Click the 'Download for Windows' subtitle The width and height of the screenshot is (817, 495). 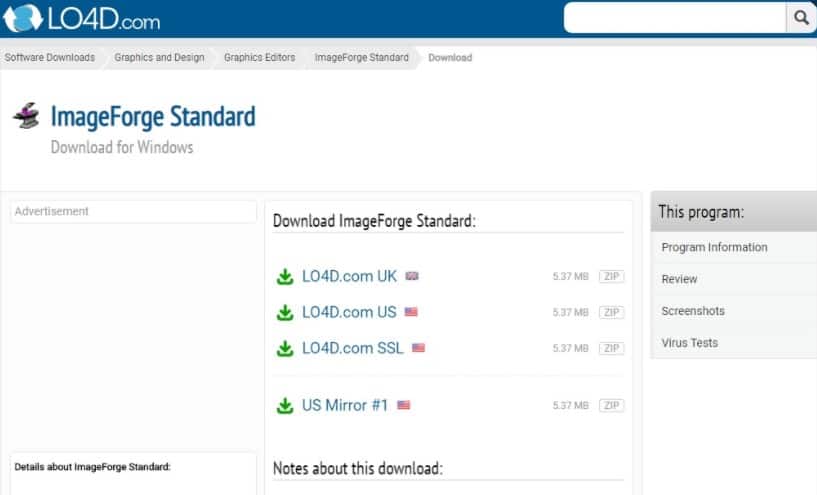click(122, 147)
